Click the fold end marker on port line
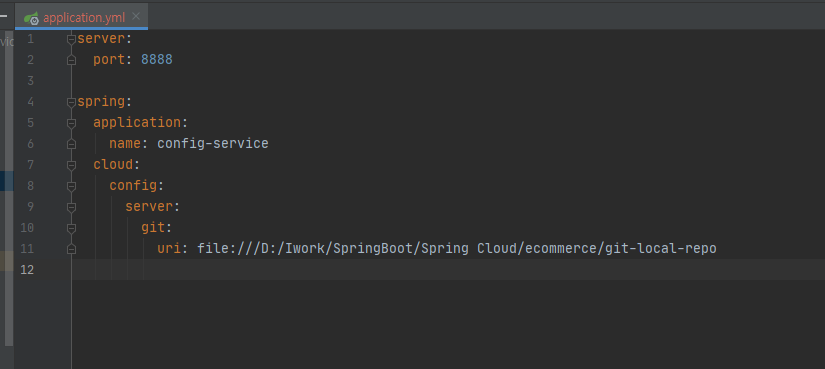This screenshot has width=825, height=369. point(72,60)
